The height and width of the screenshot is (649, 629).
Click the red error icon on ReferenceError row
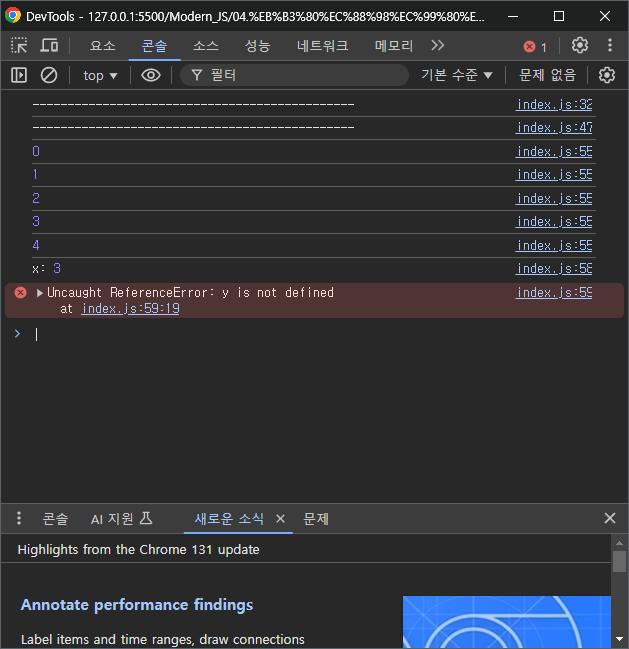point(20,293)
